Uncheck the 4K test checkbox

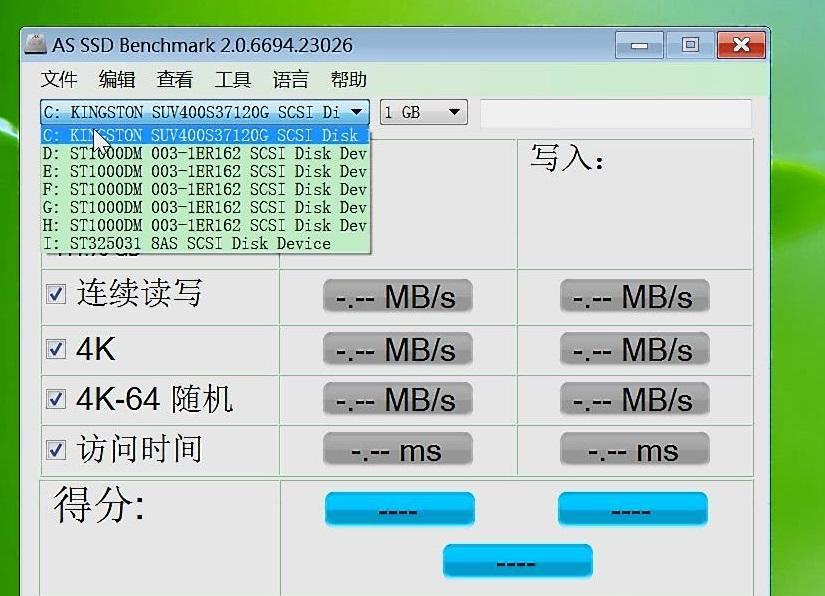pyautogui.click(x=56, y=349)
